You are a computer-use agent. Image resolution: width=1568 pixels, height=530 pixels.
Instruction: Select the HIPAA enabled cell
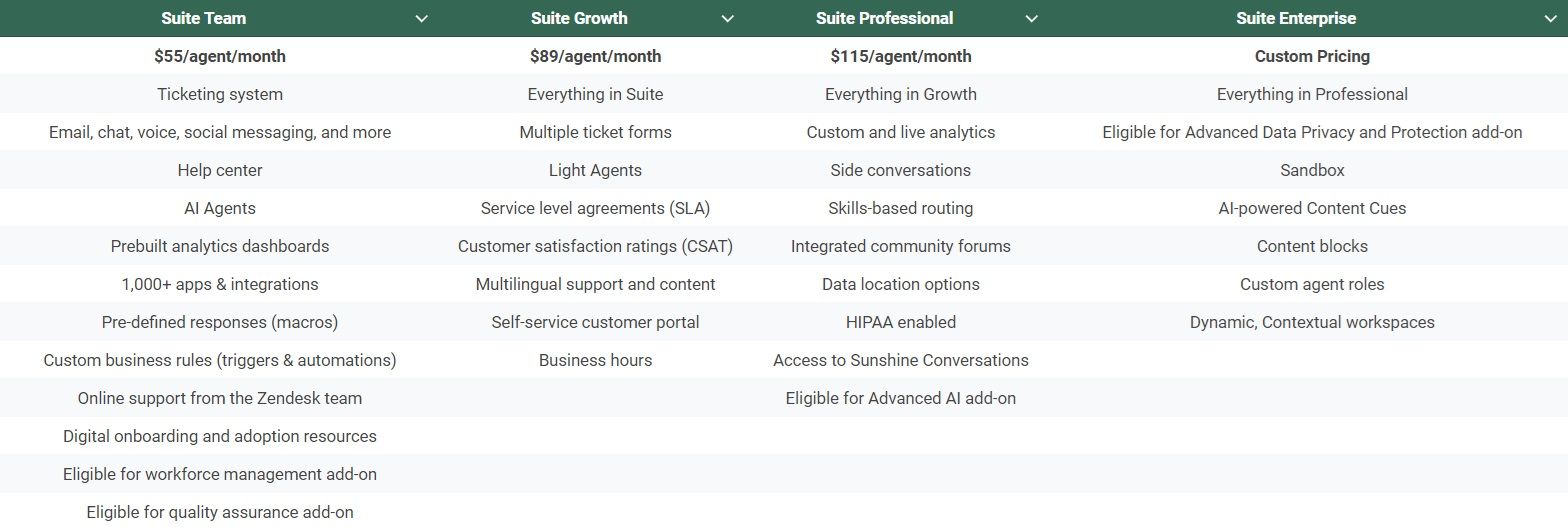[x=900, y=322]
